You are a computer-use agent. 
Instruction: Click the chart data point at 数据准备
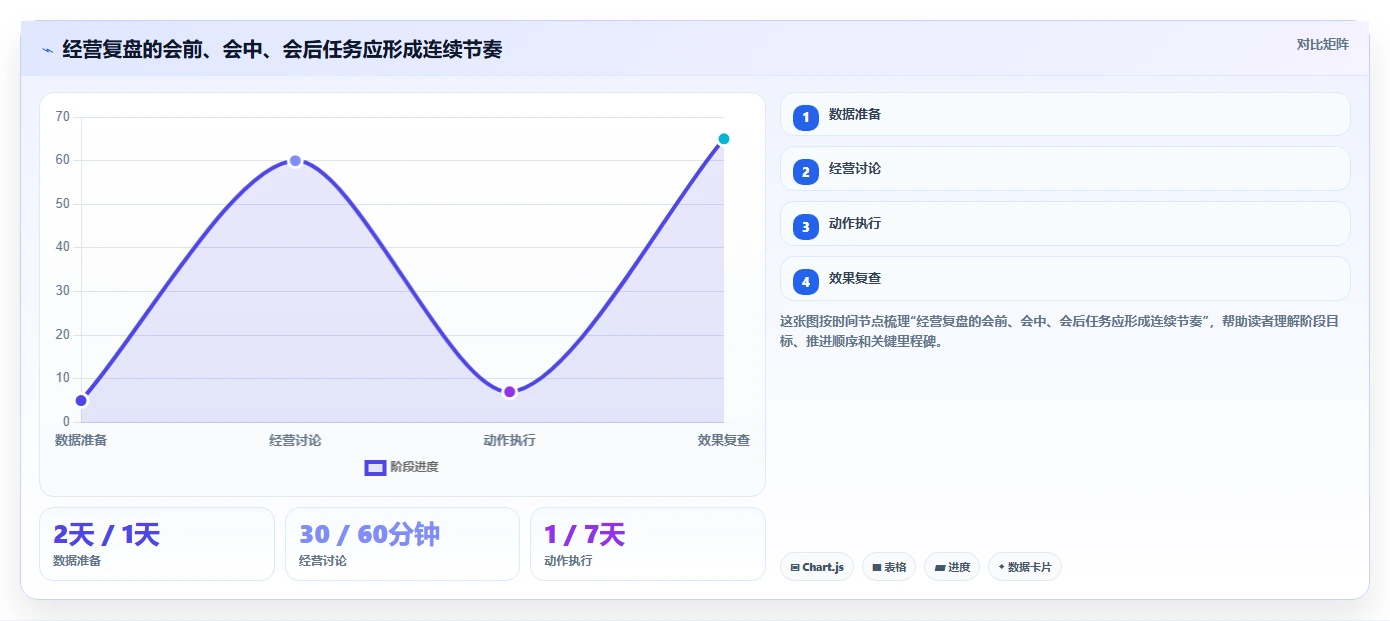[x=82, y=401]
